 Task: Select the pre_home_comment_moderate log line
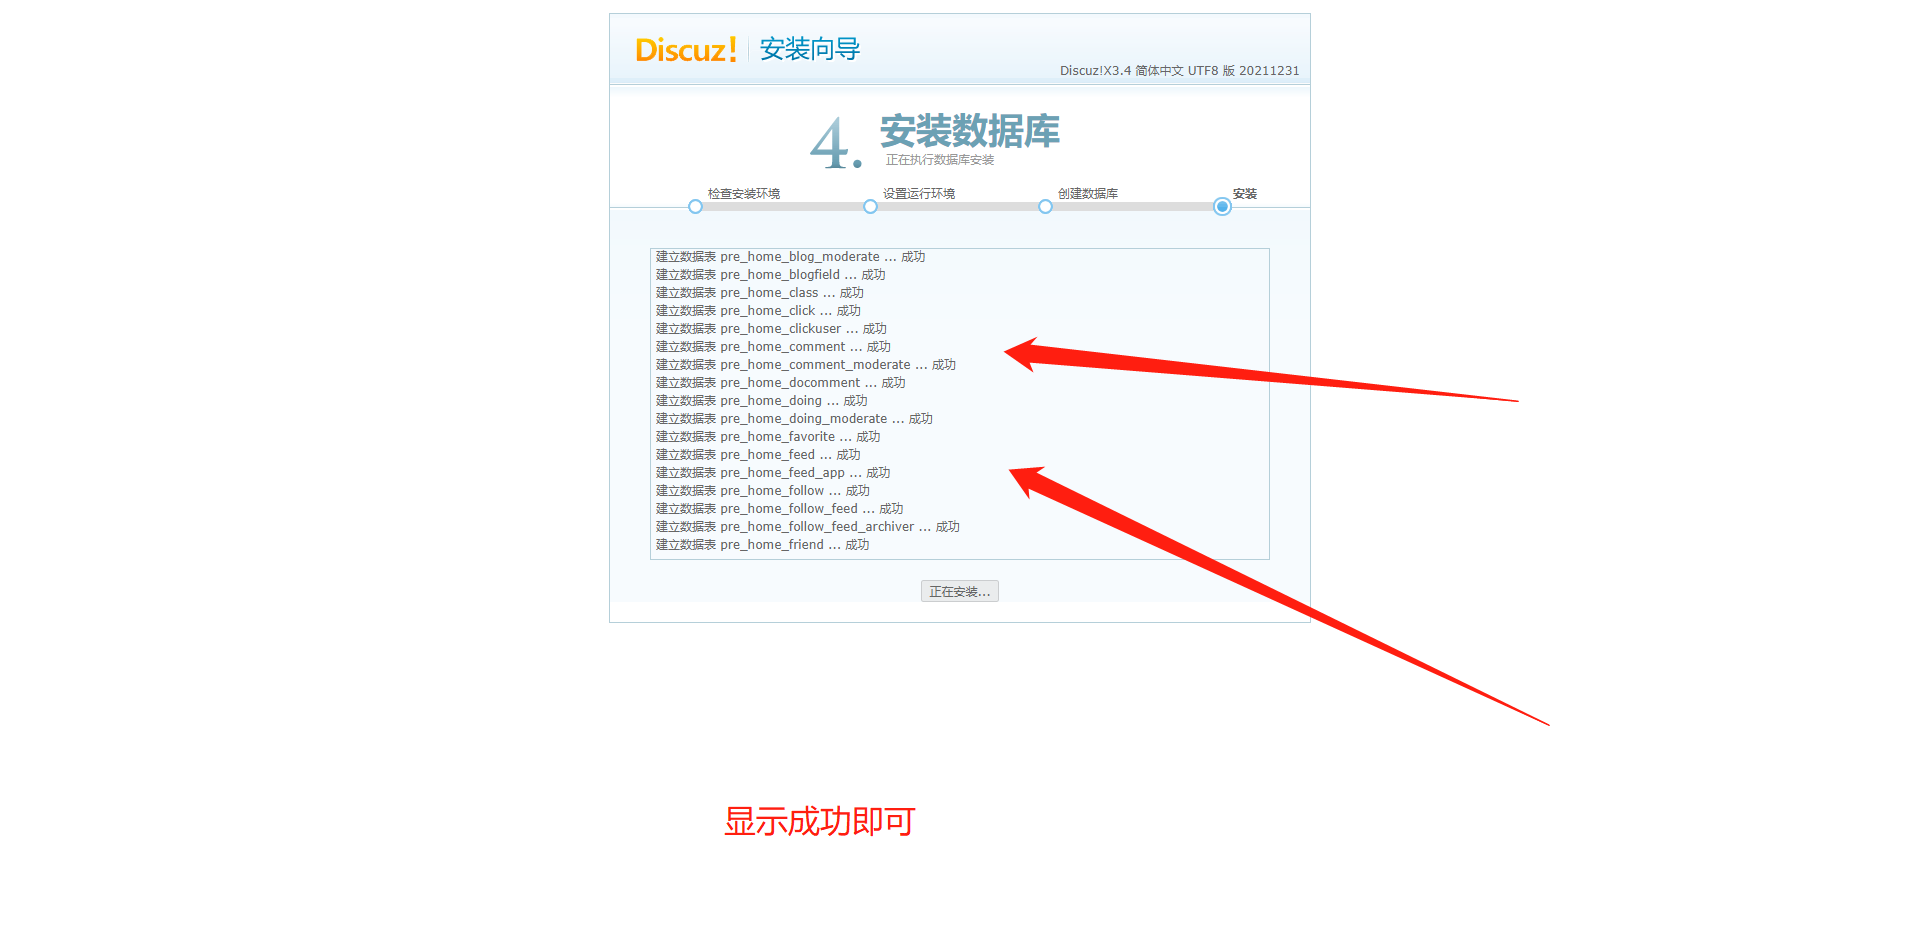pos(806,365)
